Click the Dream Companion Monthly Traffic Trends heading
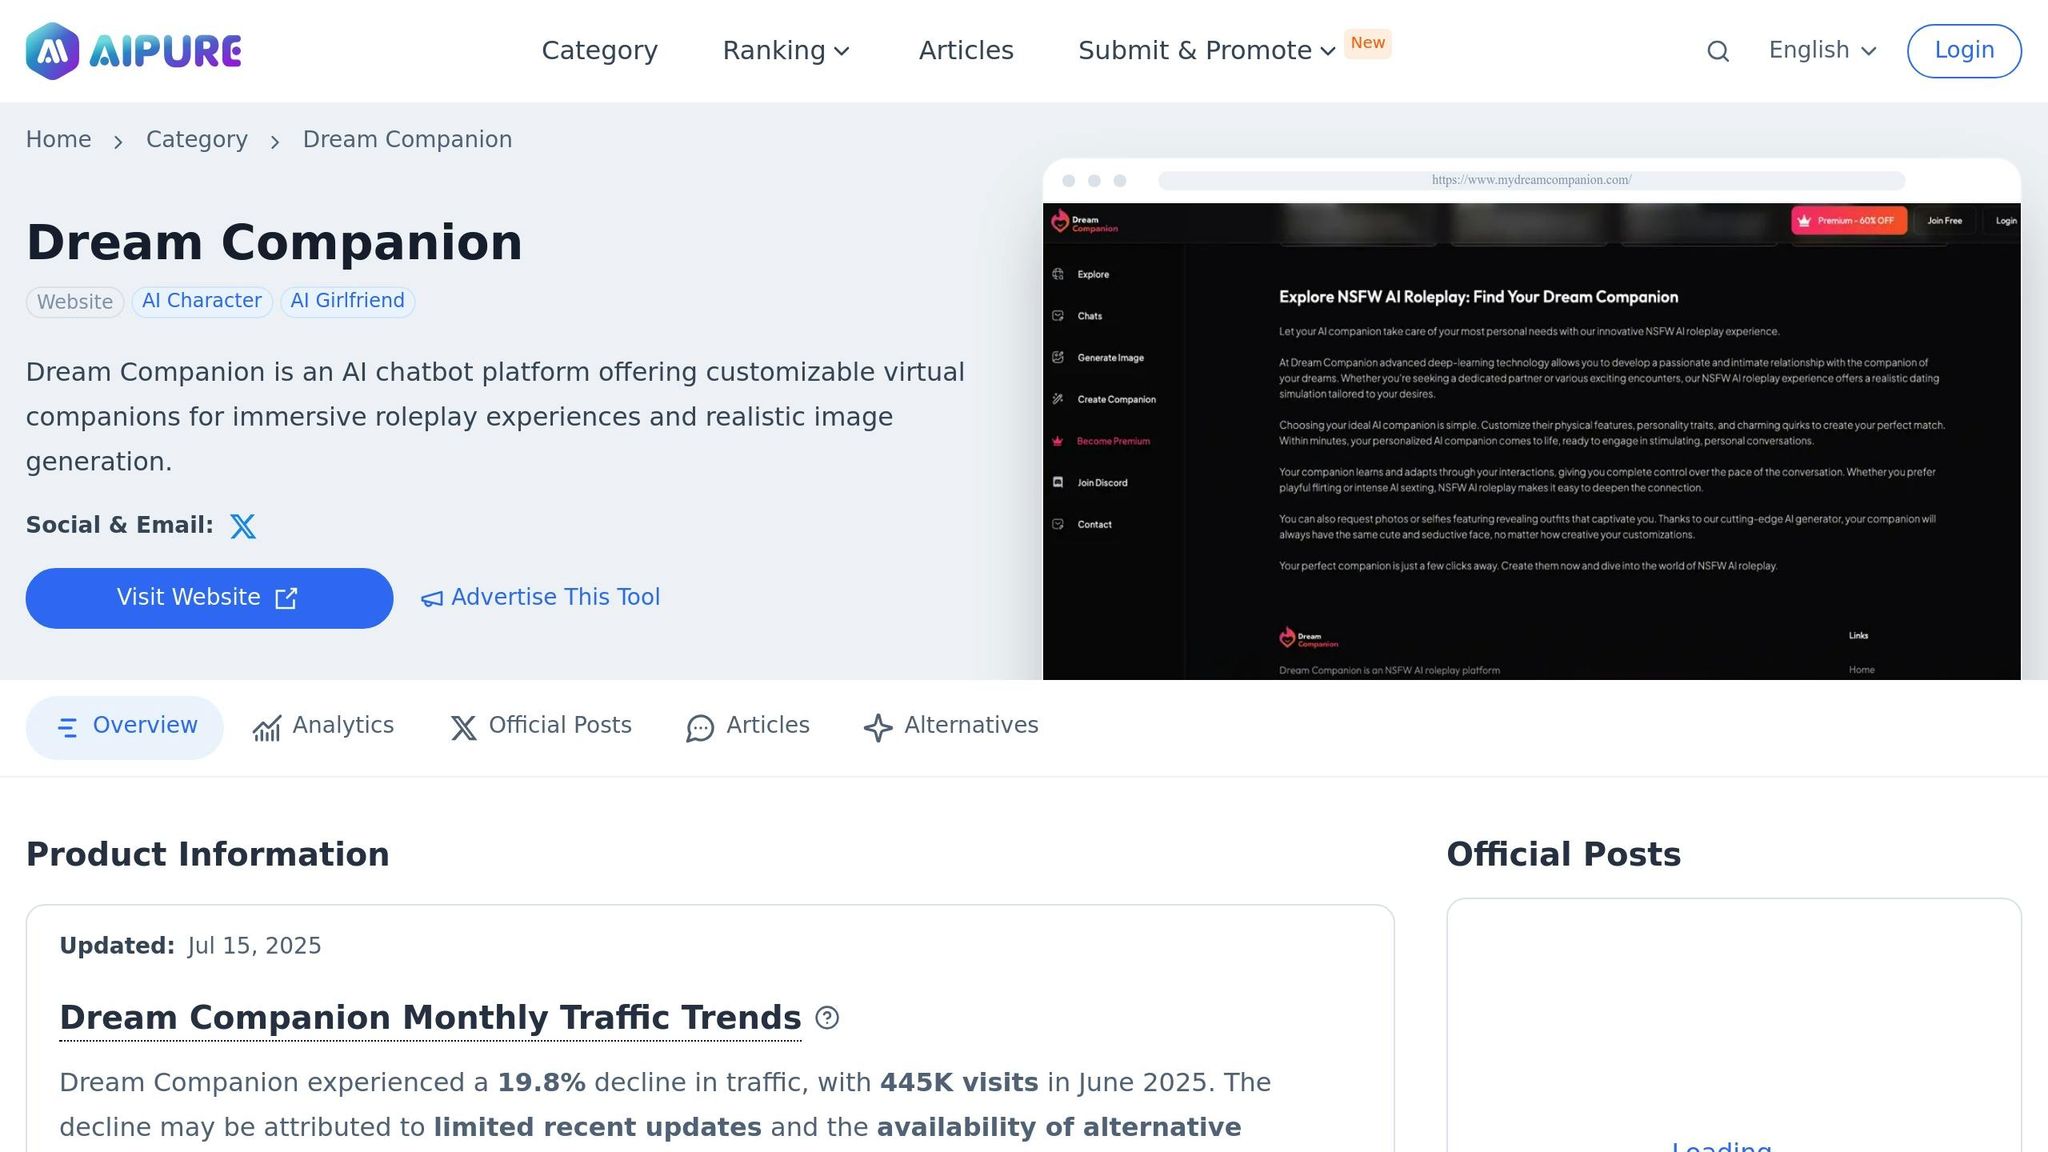Viewport: 2048px width, 1152px height. [430, 1018]
